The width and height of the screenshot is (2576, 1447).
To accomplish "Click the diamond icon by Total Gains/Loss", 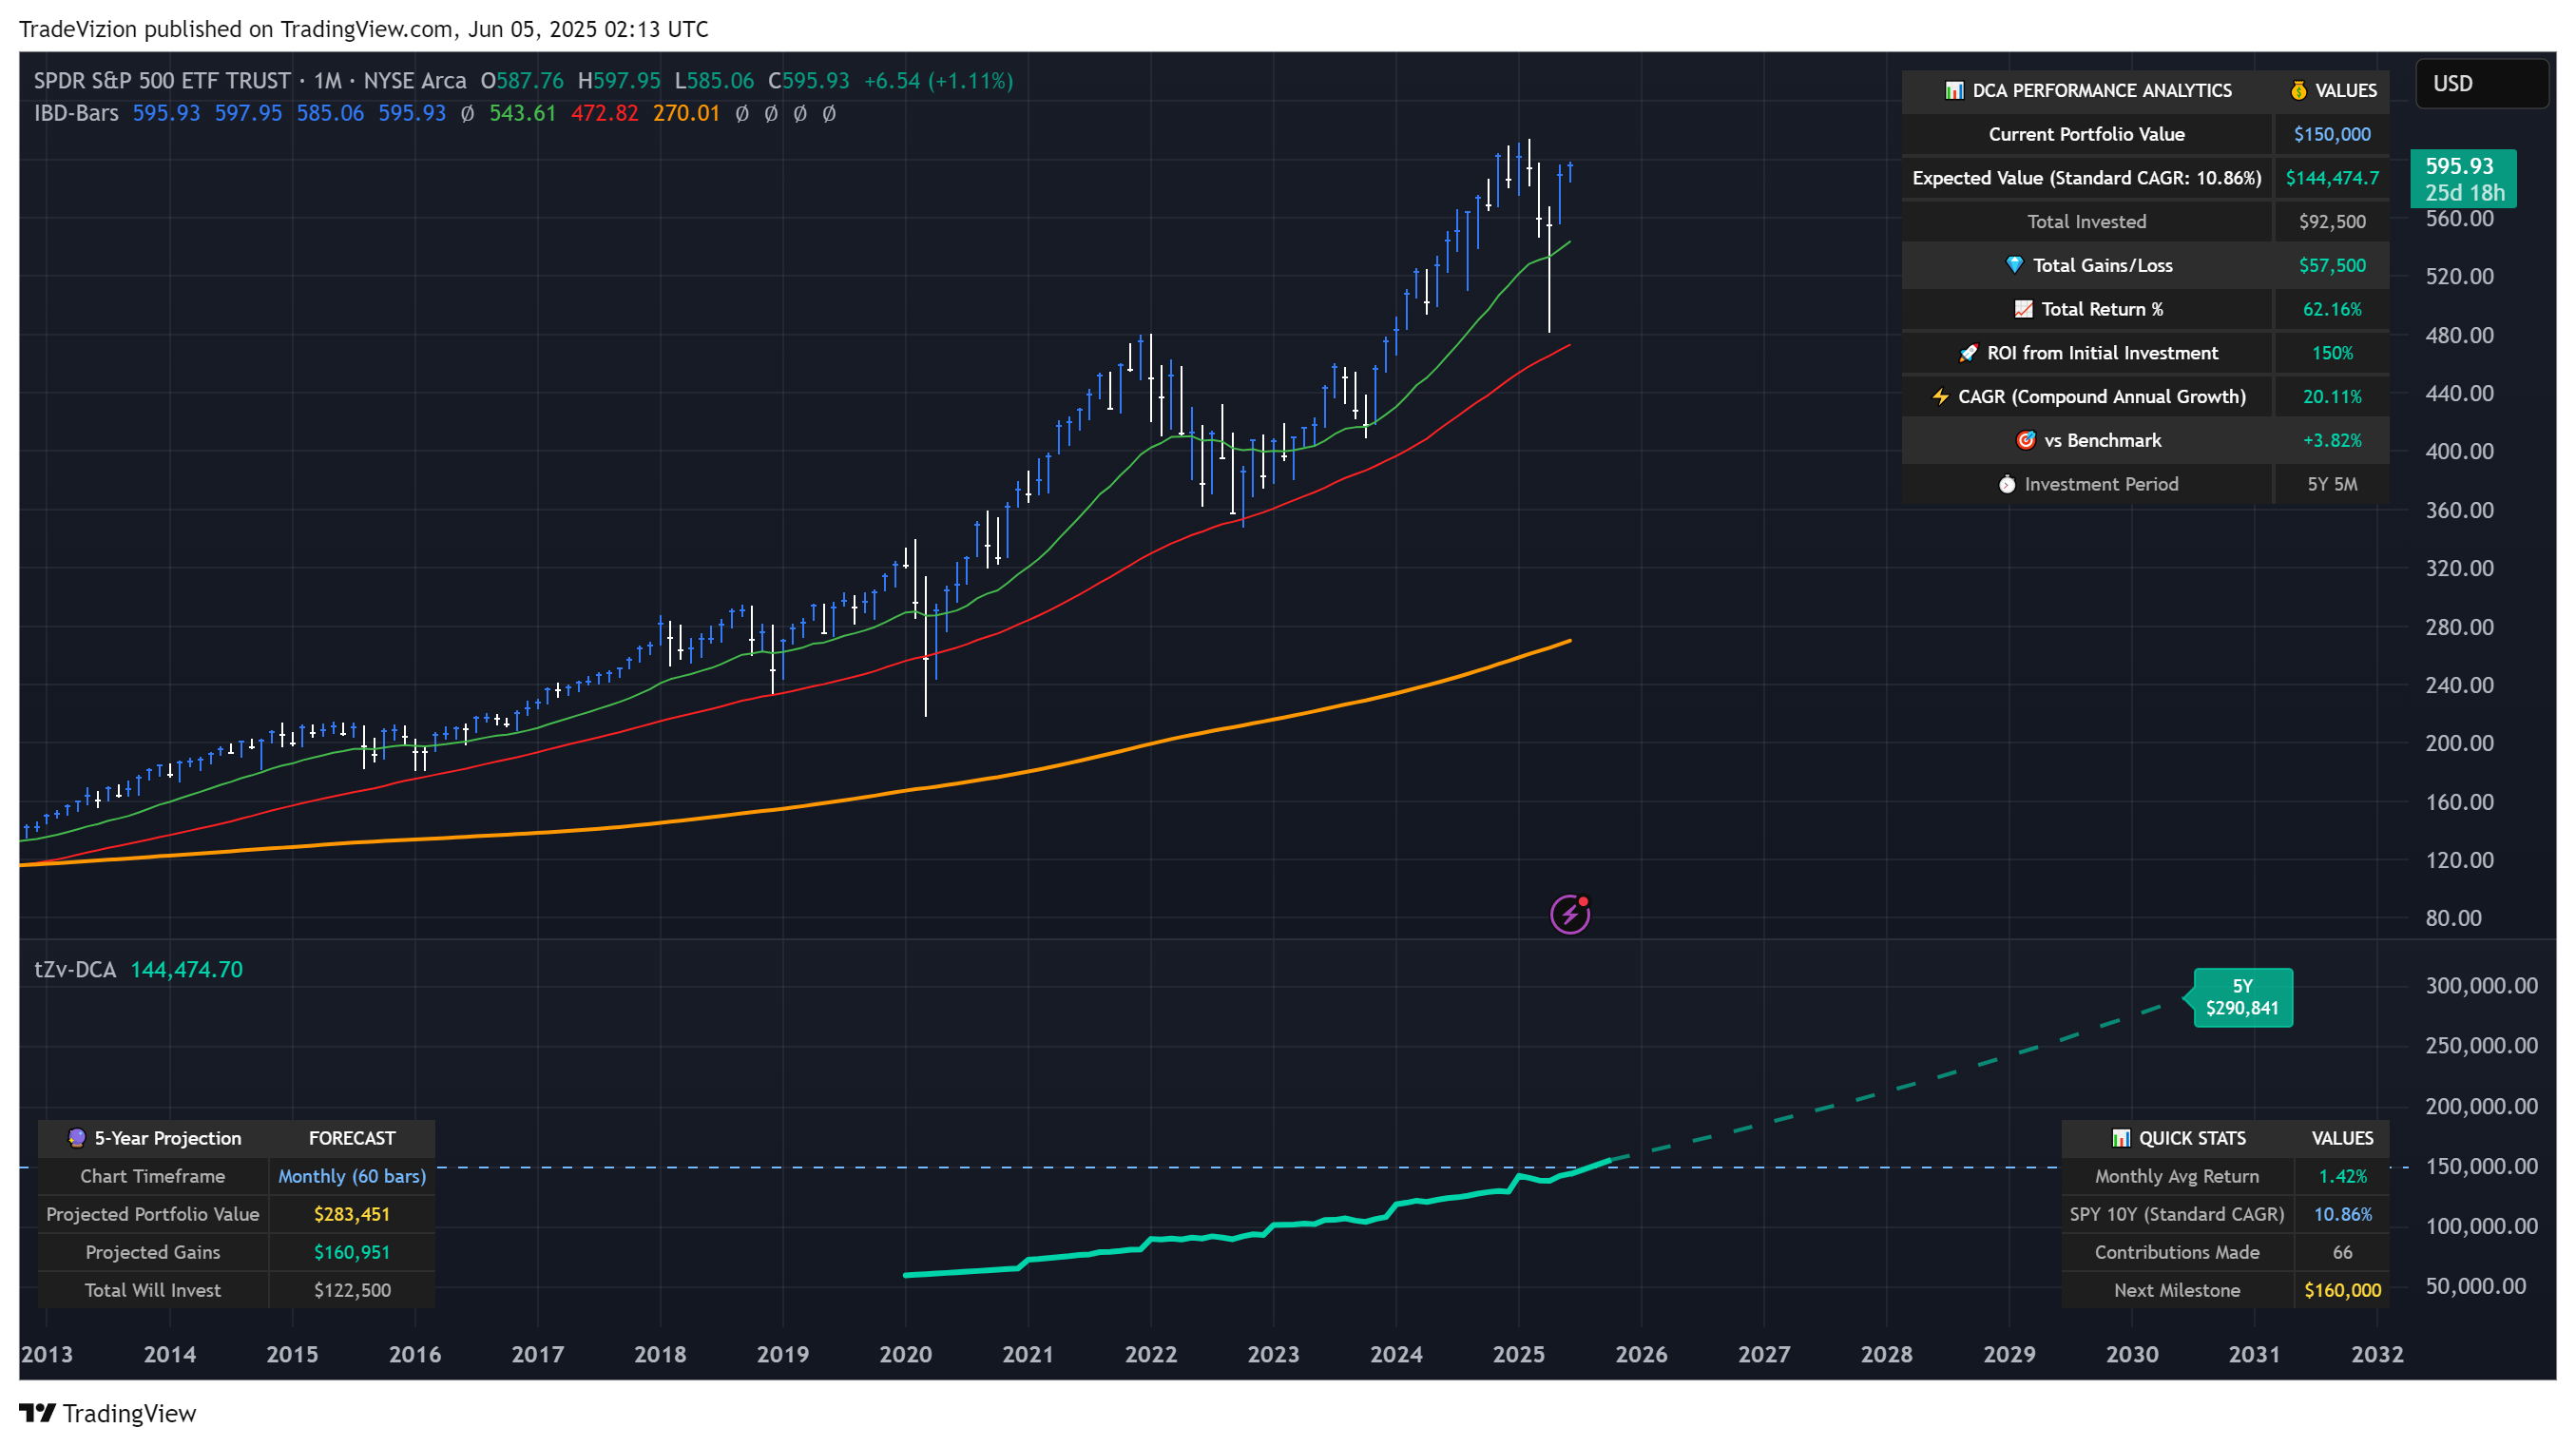I will point(2014,265).
